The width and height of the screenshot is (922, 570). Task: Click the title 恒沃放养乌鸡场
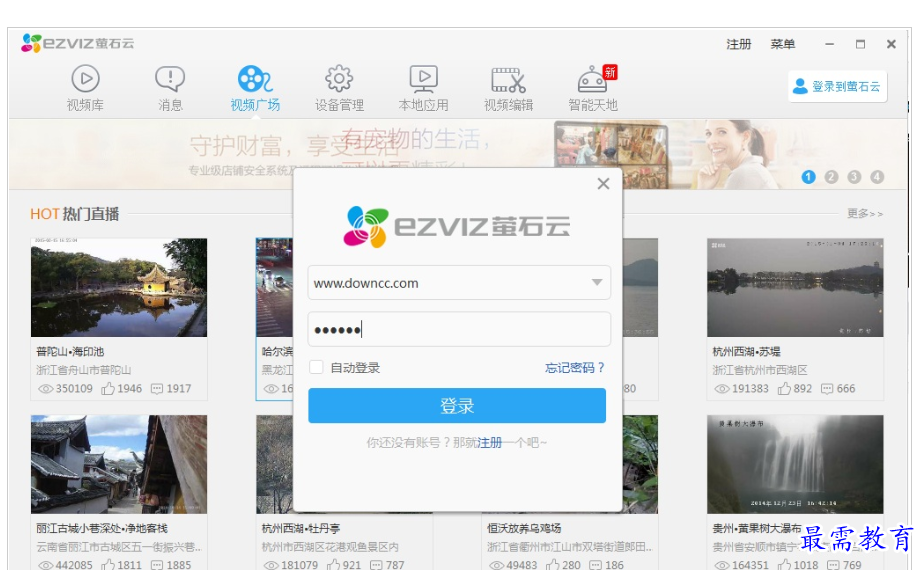tap(524, 528)
